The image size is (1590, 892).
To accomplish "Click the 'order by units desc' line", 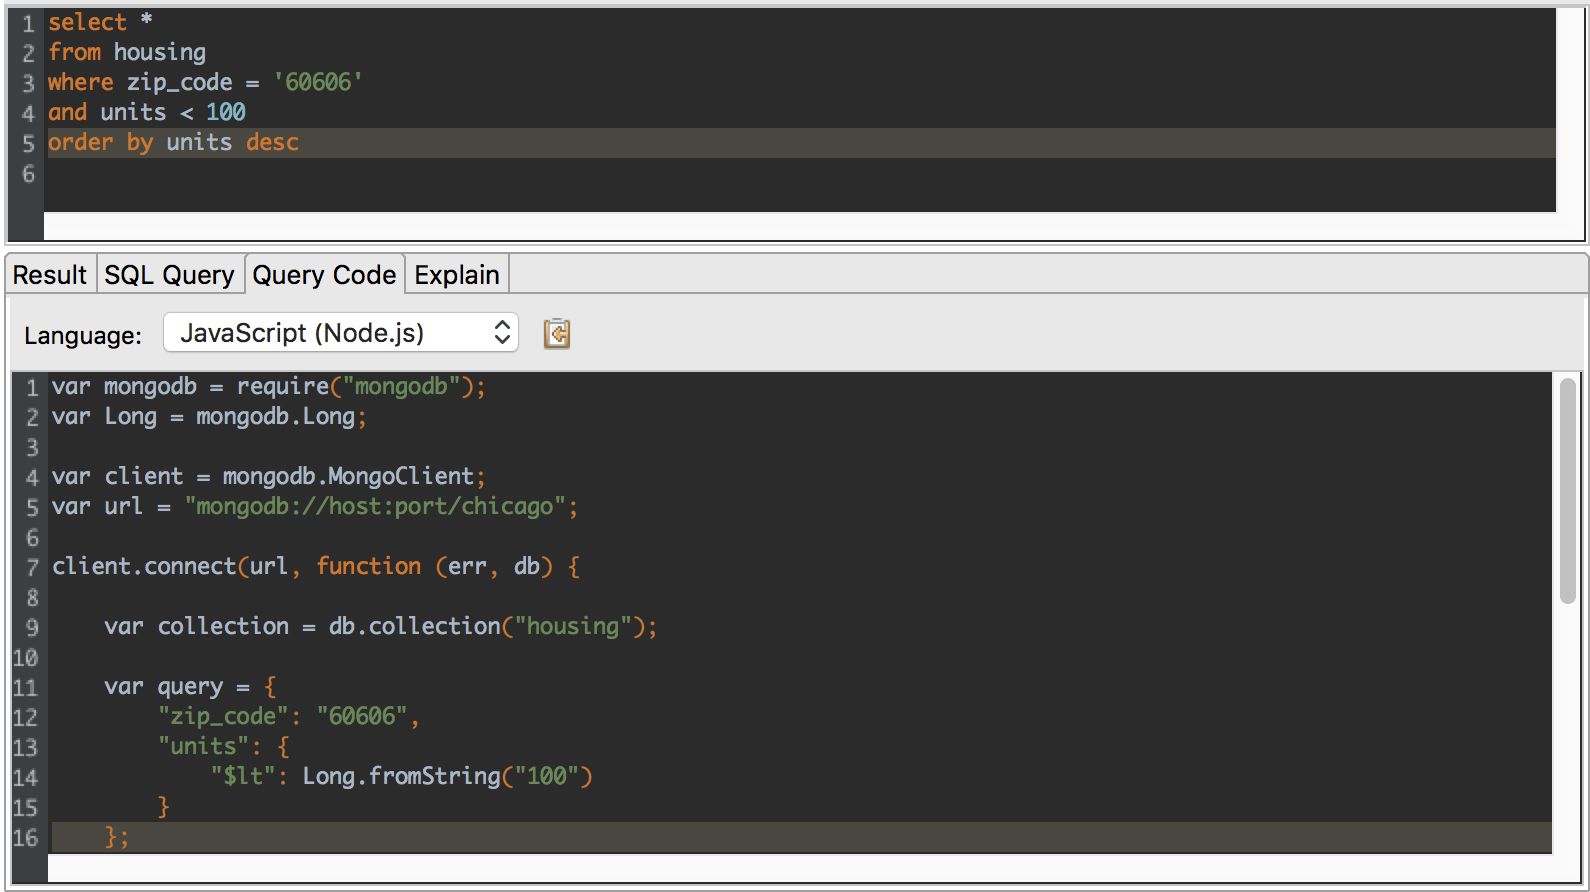I will (173, 143).
